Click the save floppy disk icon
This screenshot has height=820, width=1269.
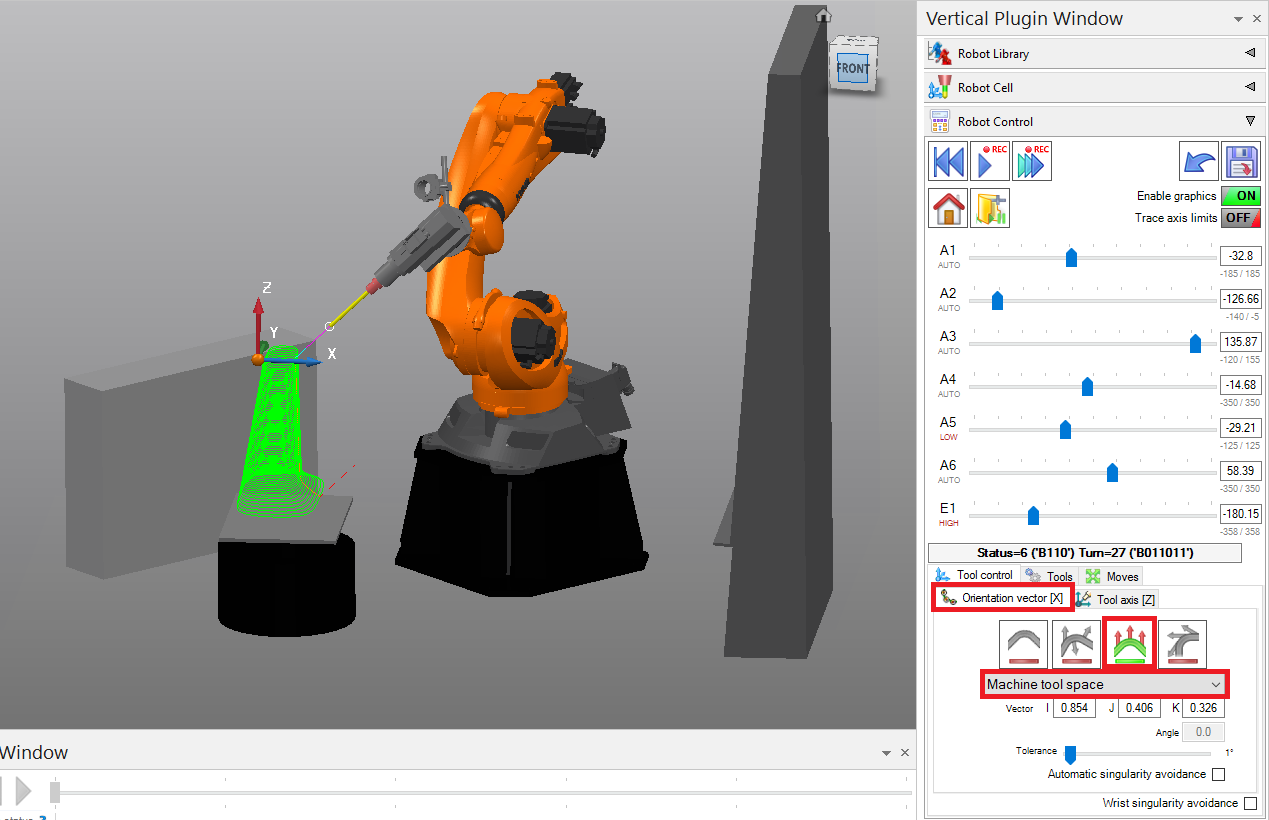coord(1243,160)
